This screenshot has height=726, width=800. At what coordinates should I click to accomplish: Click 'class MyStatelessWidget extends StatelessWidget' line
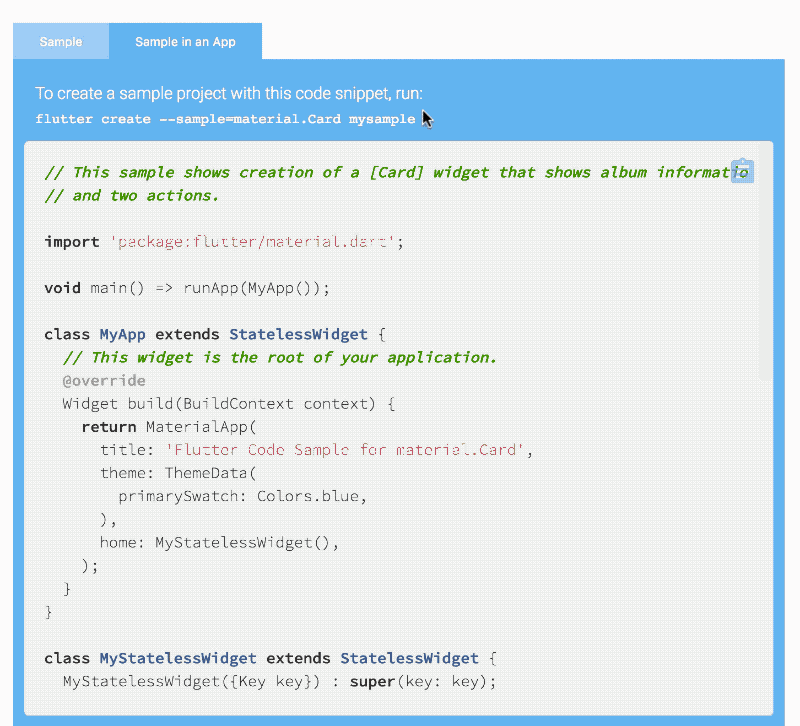click(x=270, y=659)
